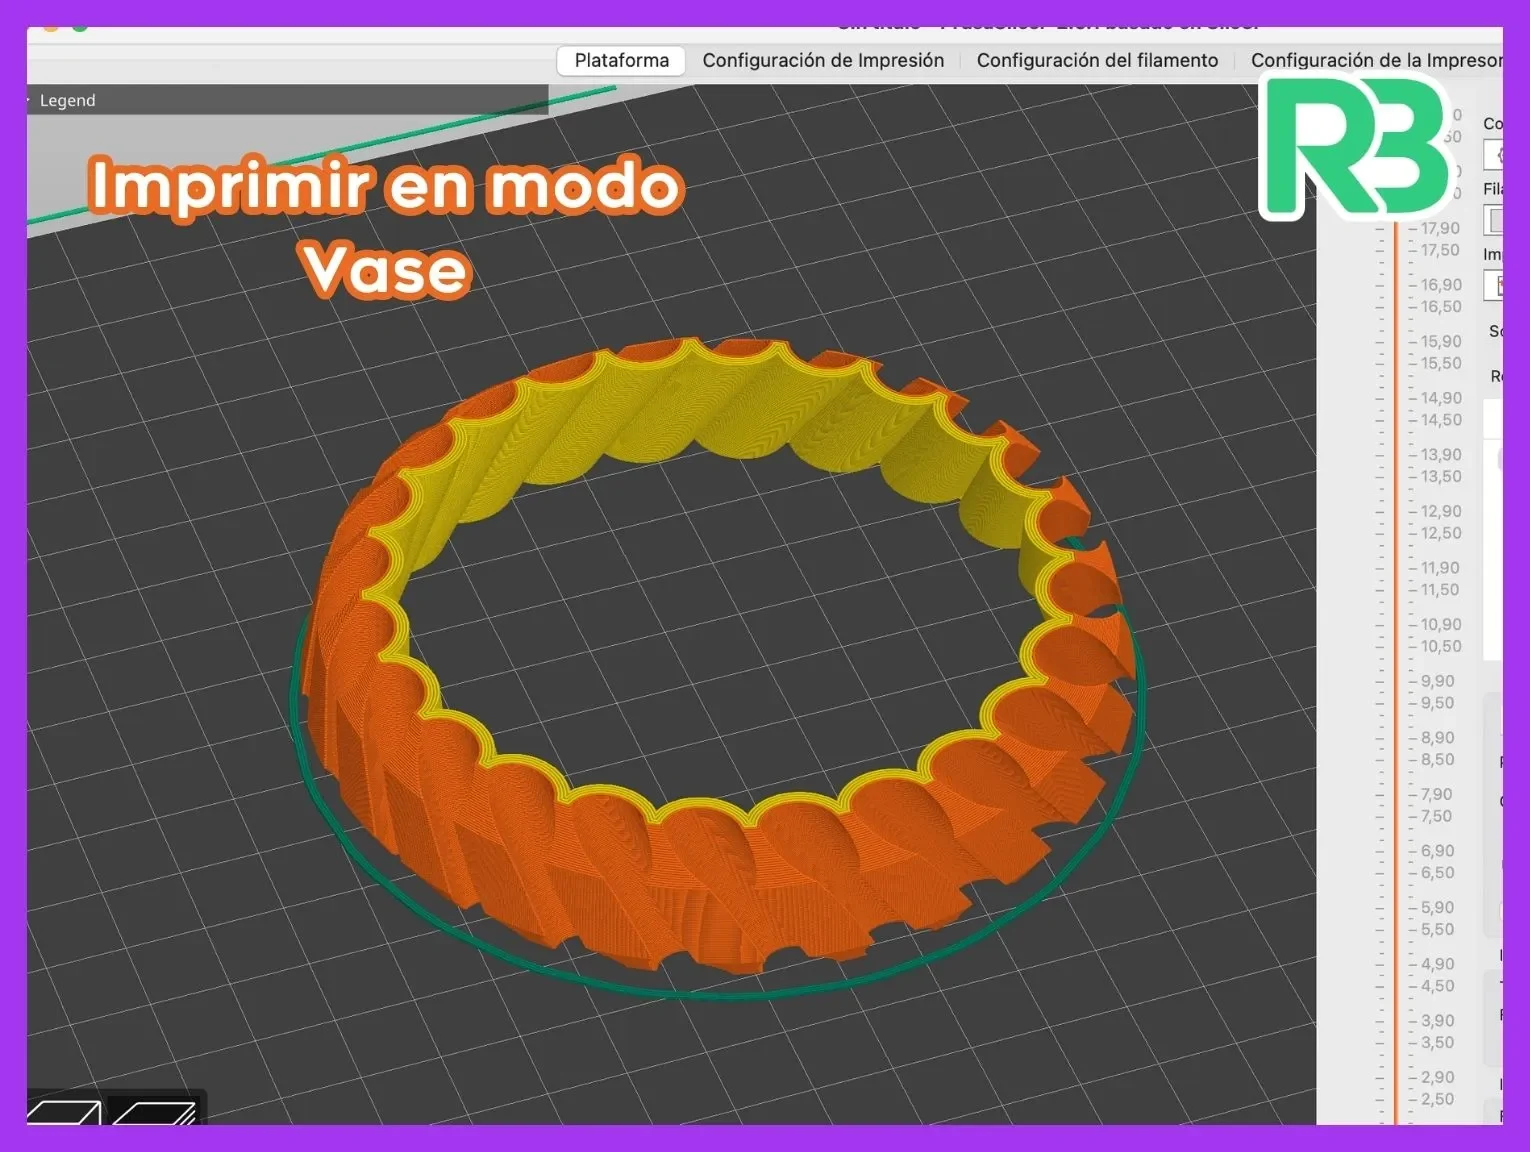Viewport: 1530px width, 1152px height.
Task: Click the 12,50 layer height mark
Action: tap(1441, 533)
